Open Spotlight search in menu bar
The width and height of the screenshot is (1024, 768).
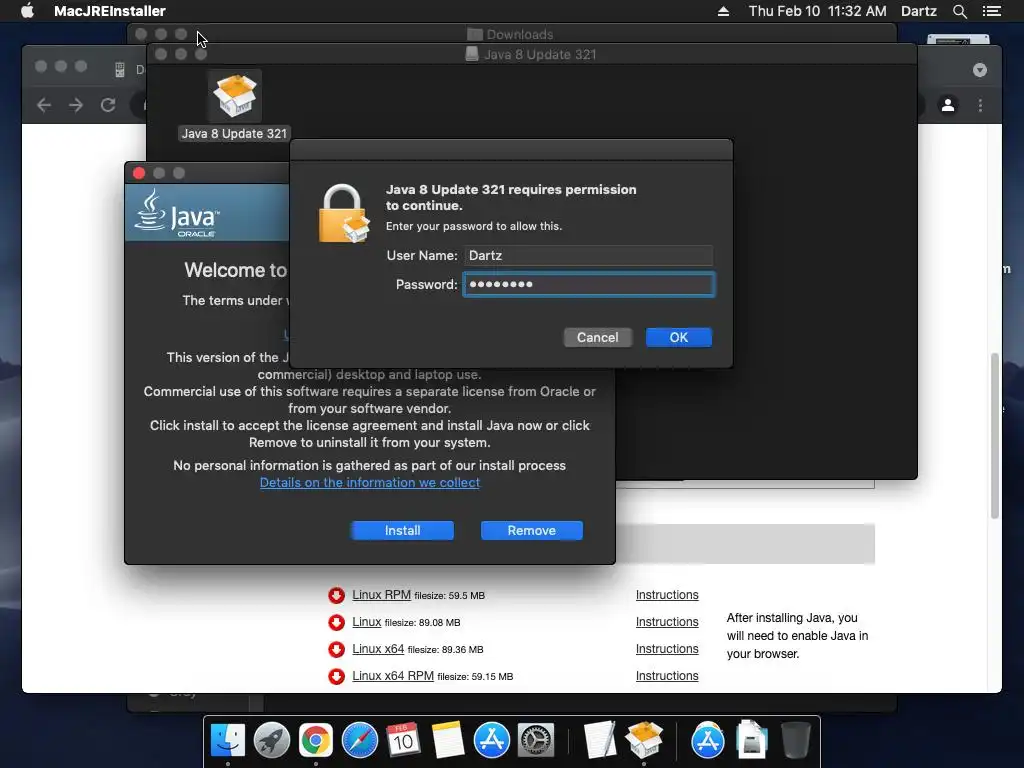(959, 11)
